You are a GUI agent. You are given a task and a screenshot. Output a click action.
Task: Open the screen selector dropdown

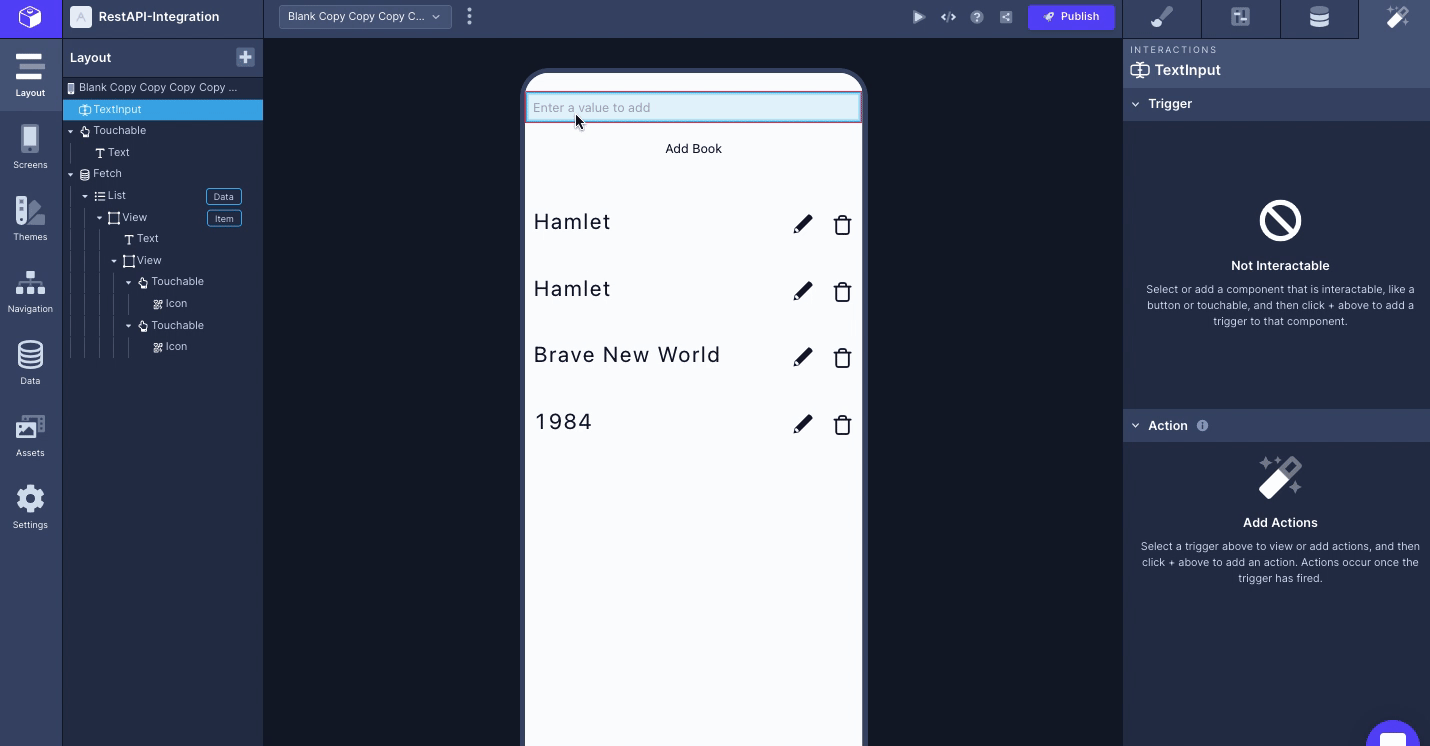365,16
